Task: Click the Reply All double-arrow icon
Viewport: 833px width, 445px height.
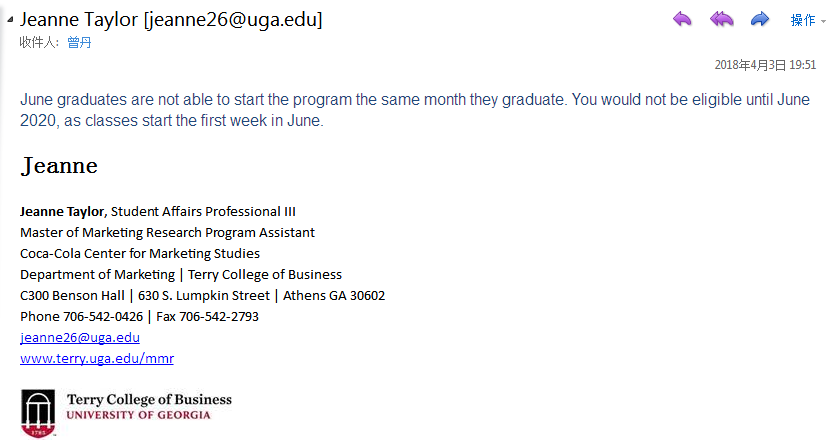Action: tap(721, 19)
